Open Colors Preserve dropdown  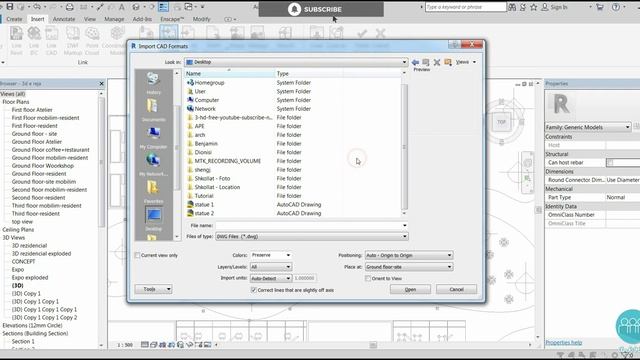tap(271, 255)
